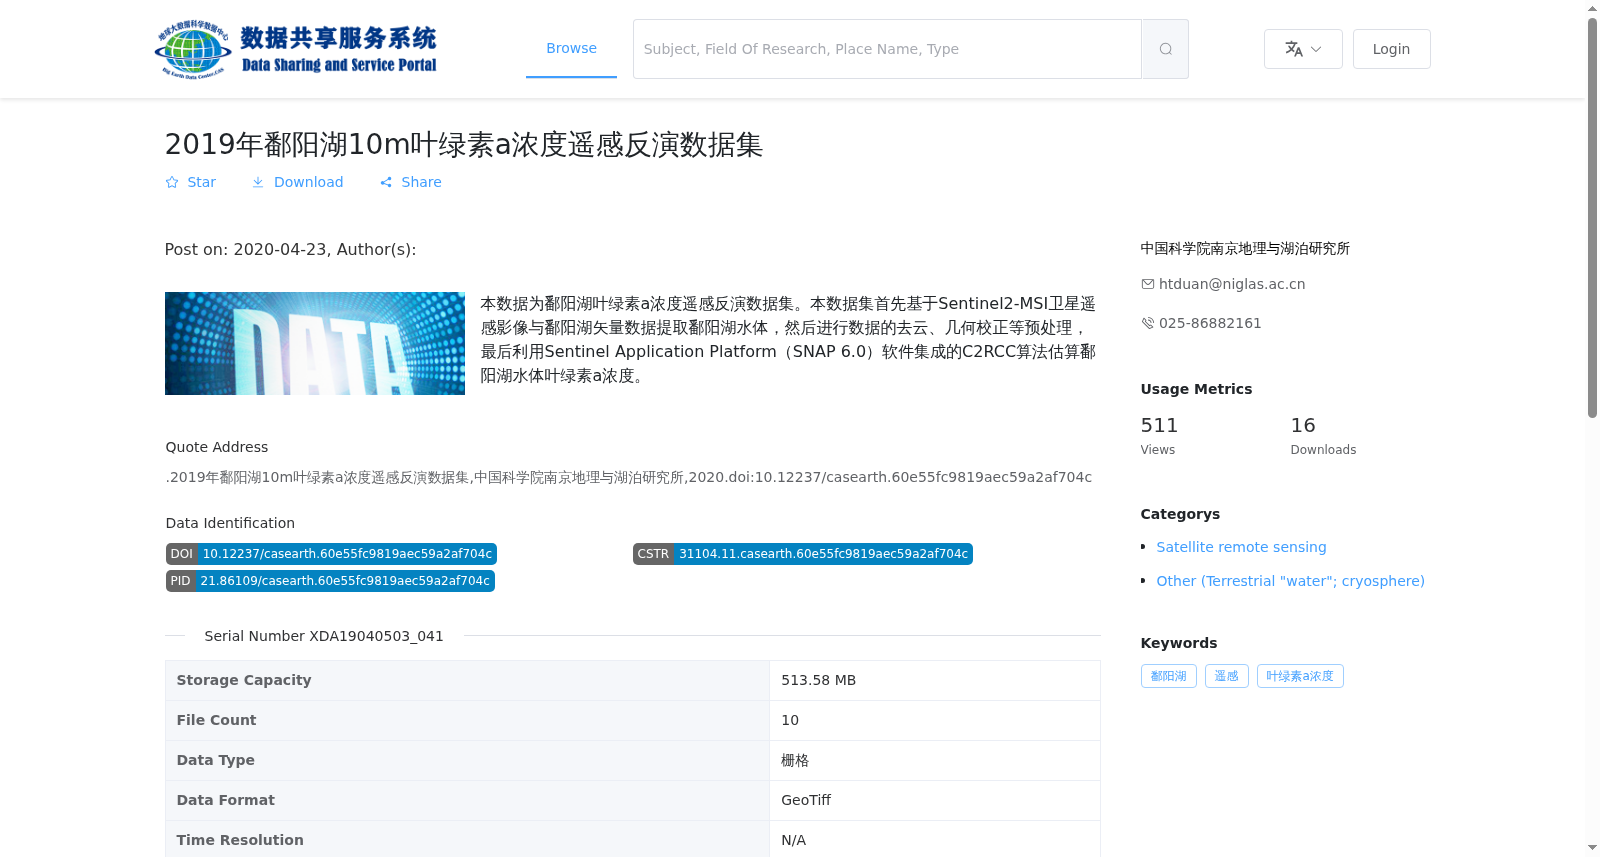
Task: Click the Time Resolution value N/A
Action: tap(793, 840)
